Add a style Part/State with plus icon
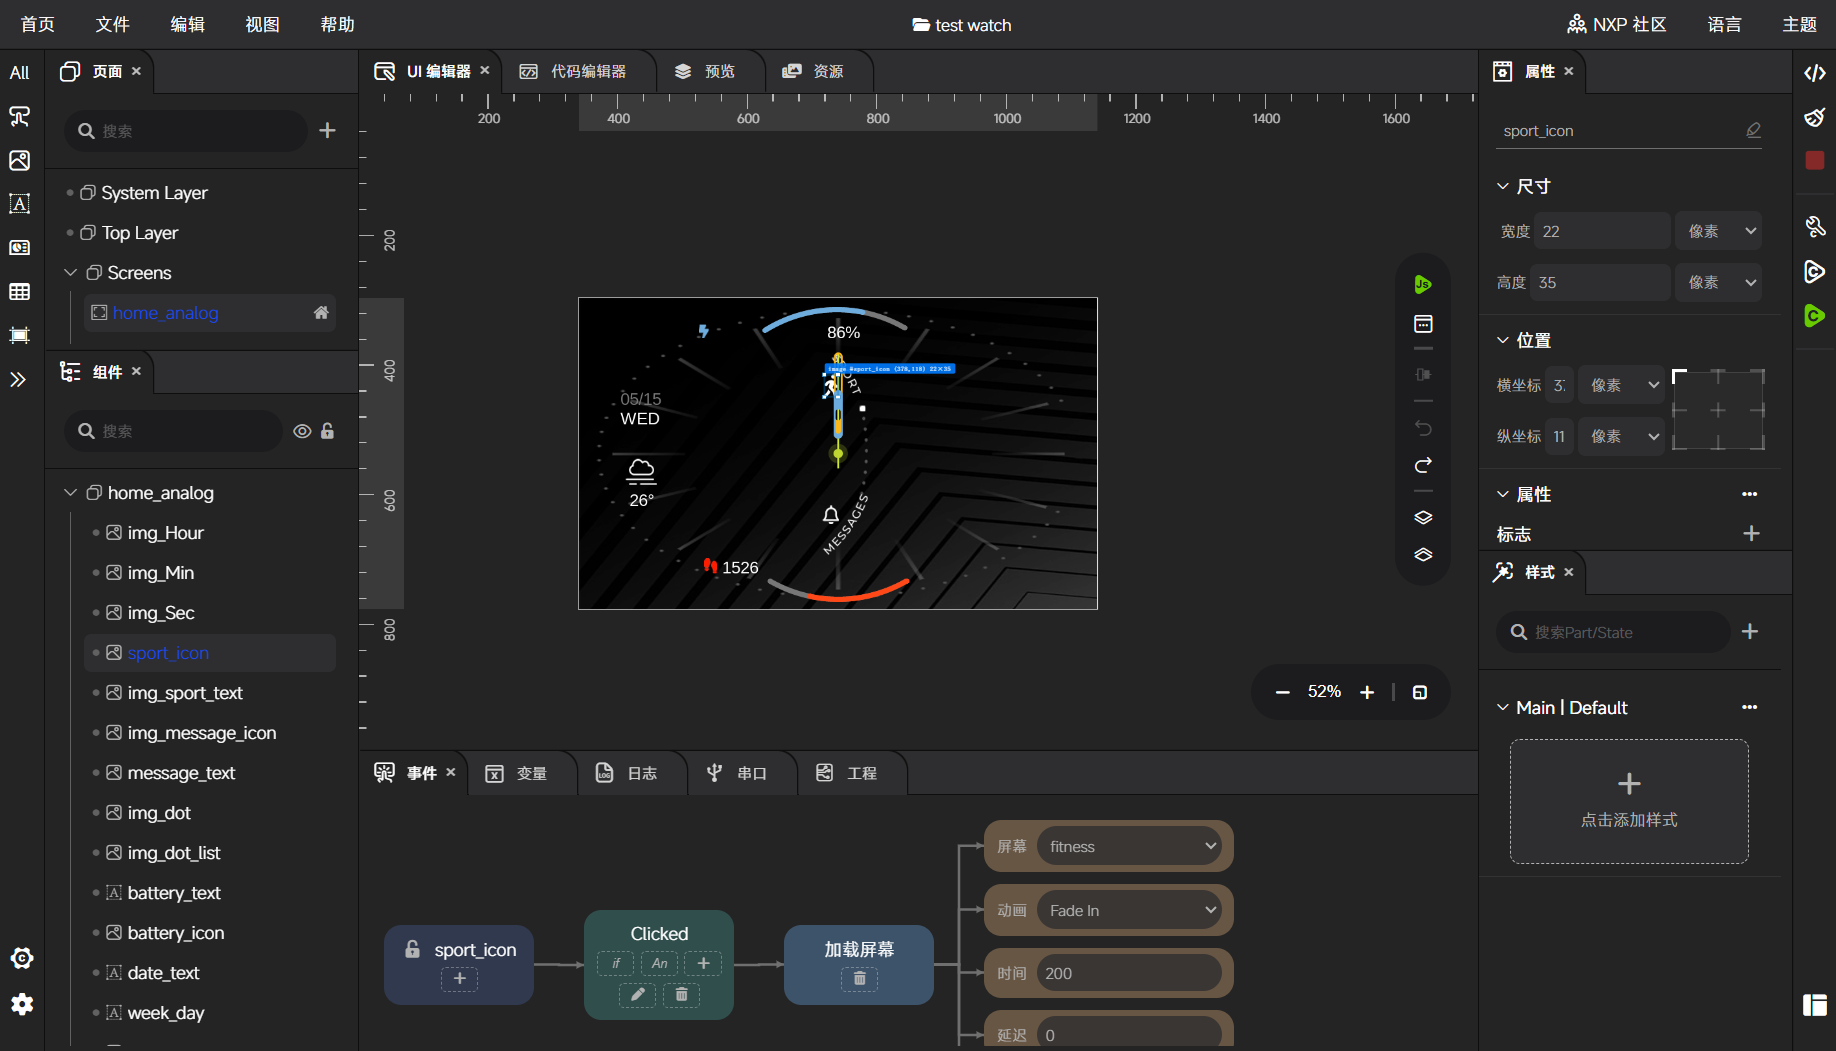 coord(1750,632)
